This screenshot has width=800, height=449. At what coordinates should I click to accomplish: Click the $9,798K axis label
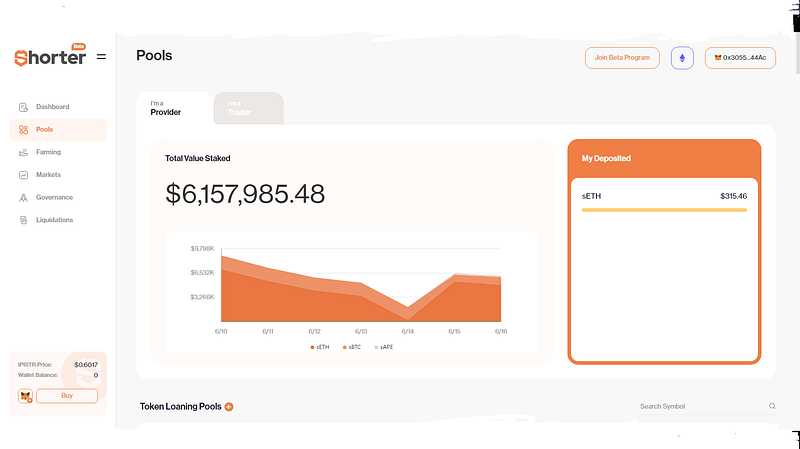[203, 248]
